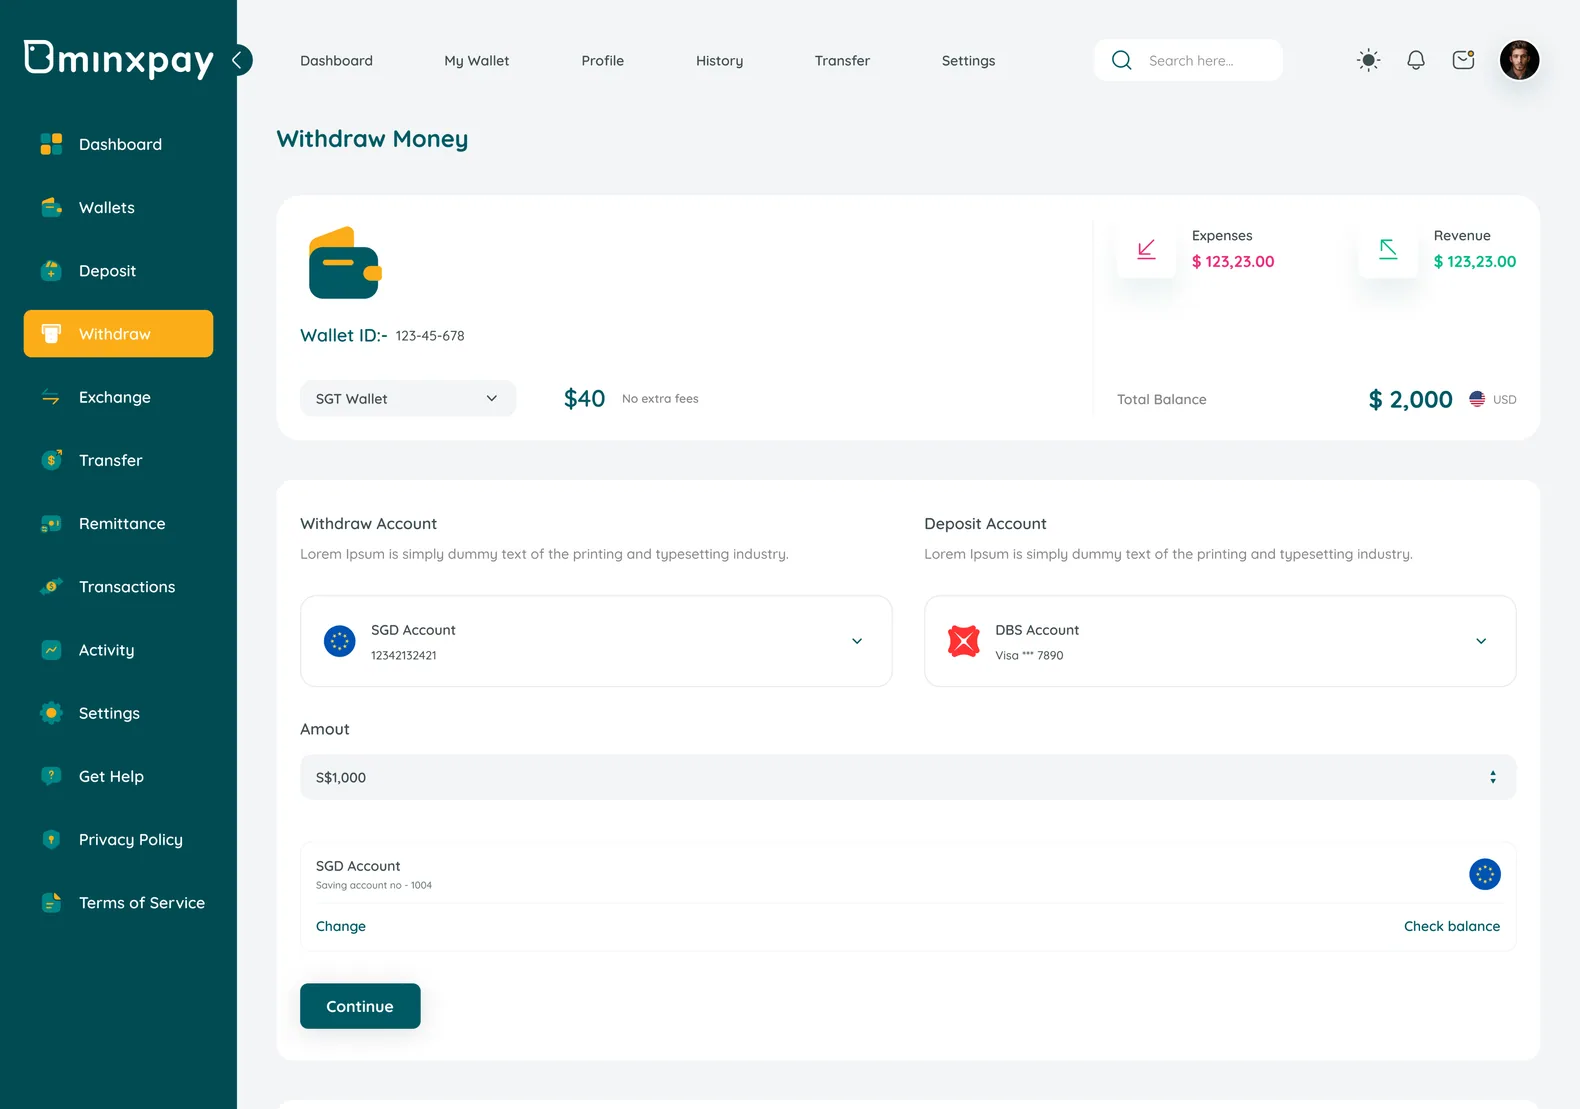This screenshot has height=1109, width=1580.
Task: Open the user profile avatar
Action: (x=1519, y=60)
